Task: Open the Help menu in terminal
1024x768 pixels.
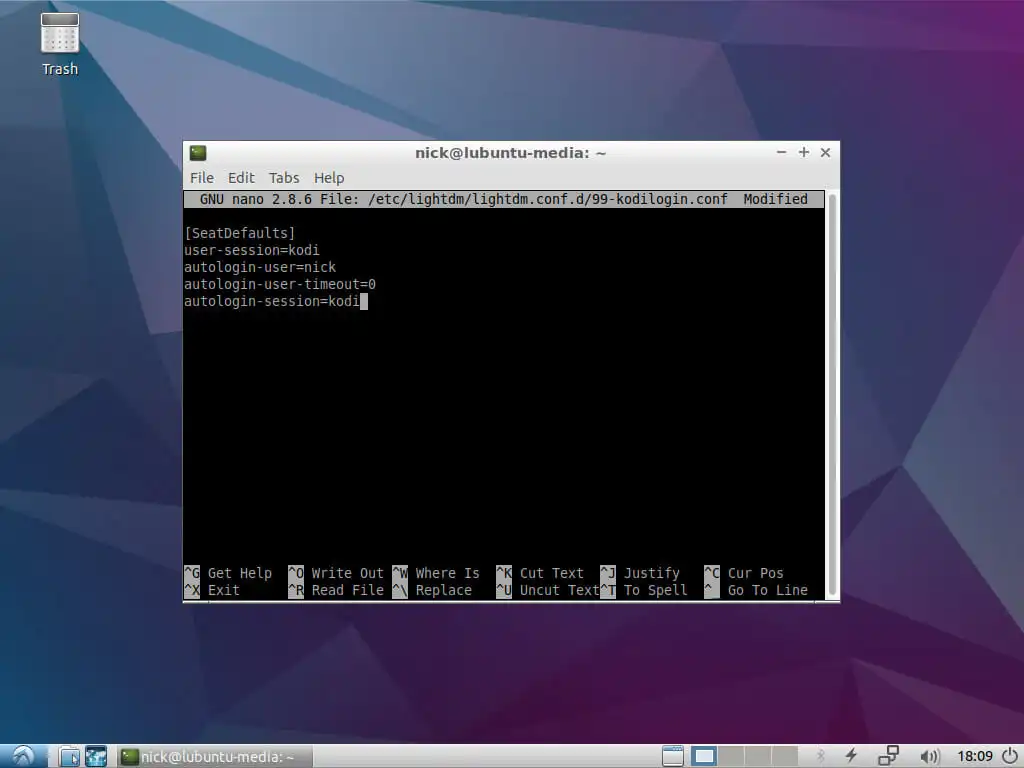Action: pyautogui.click(x=329, y=178)
